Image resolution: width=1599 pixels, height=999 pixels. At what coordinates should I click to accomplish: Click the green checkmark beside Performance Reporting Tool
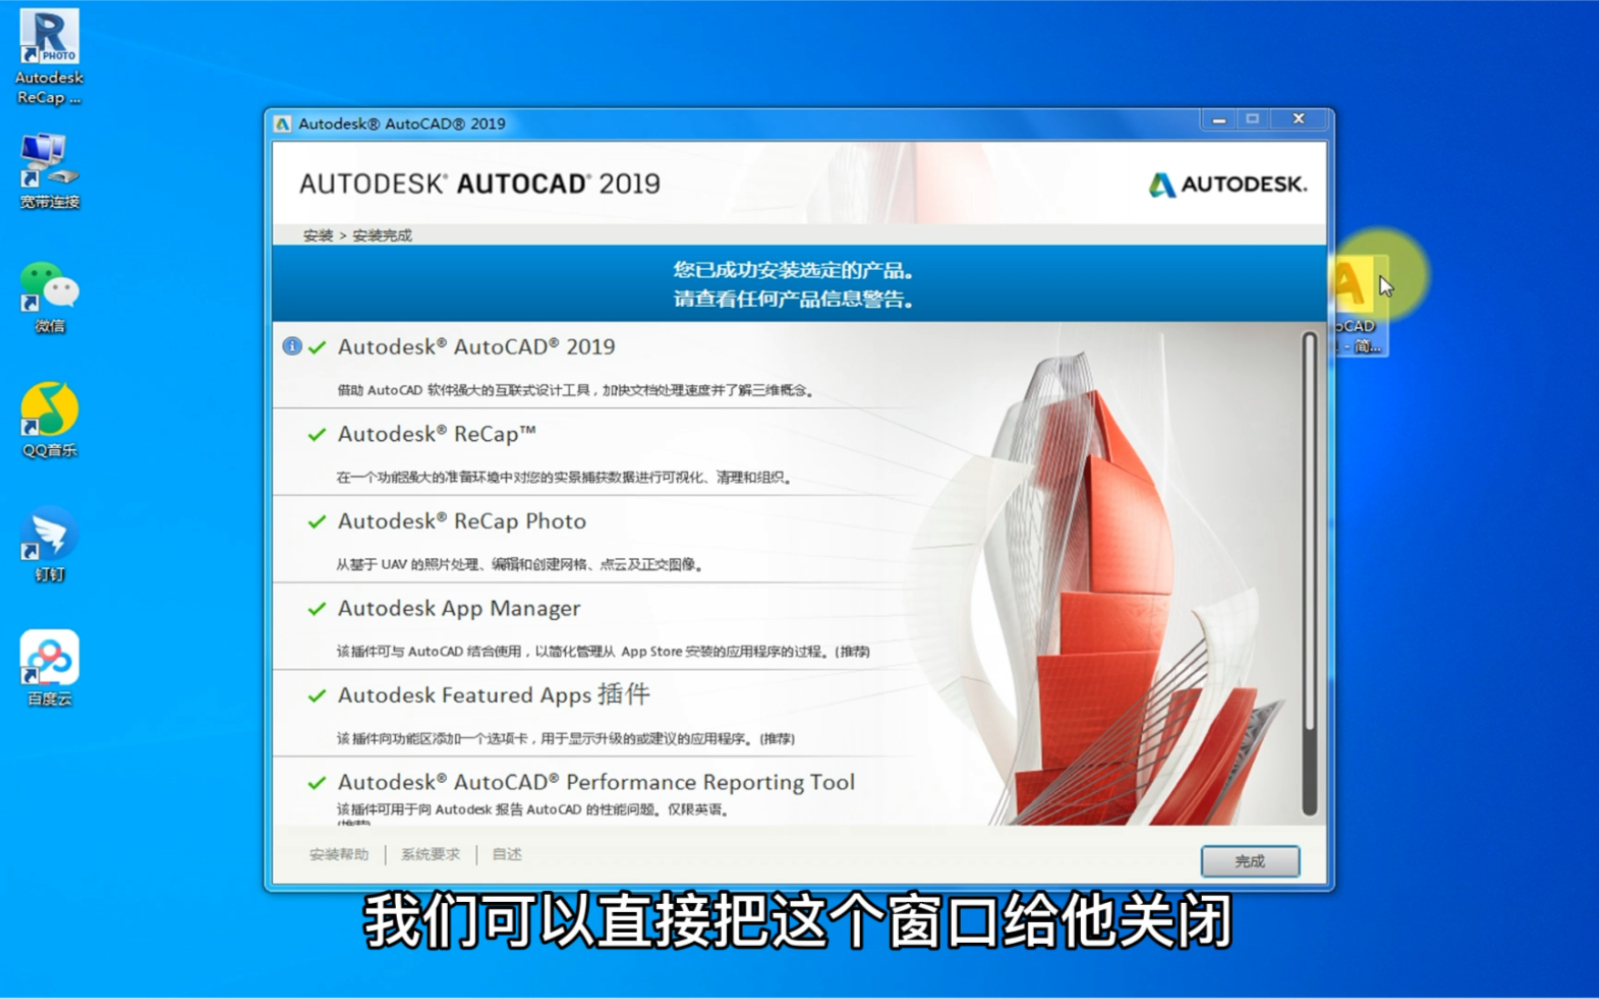coord(317,782)
